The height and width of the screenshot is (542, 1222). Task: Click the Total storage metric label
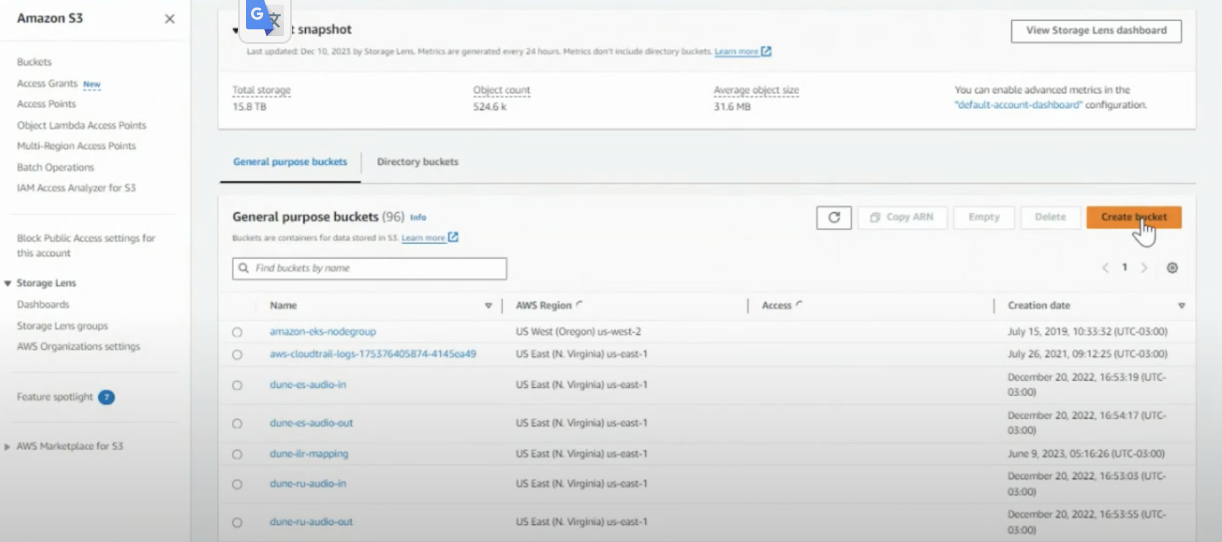262,91
